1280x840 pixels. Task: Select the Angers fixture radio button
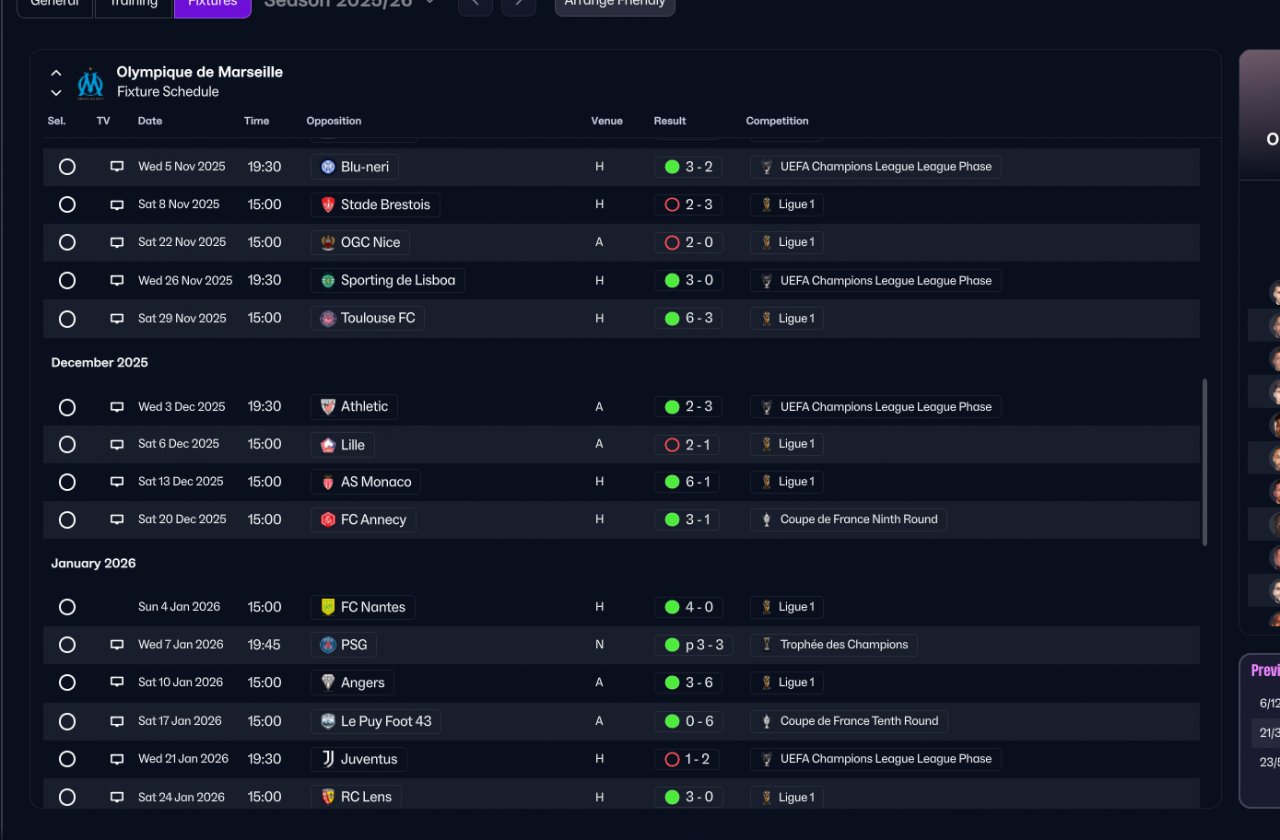pyautogui.click(x=67, y=683)
